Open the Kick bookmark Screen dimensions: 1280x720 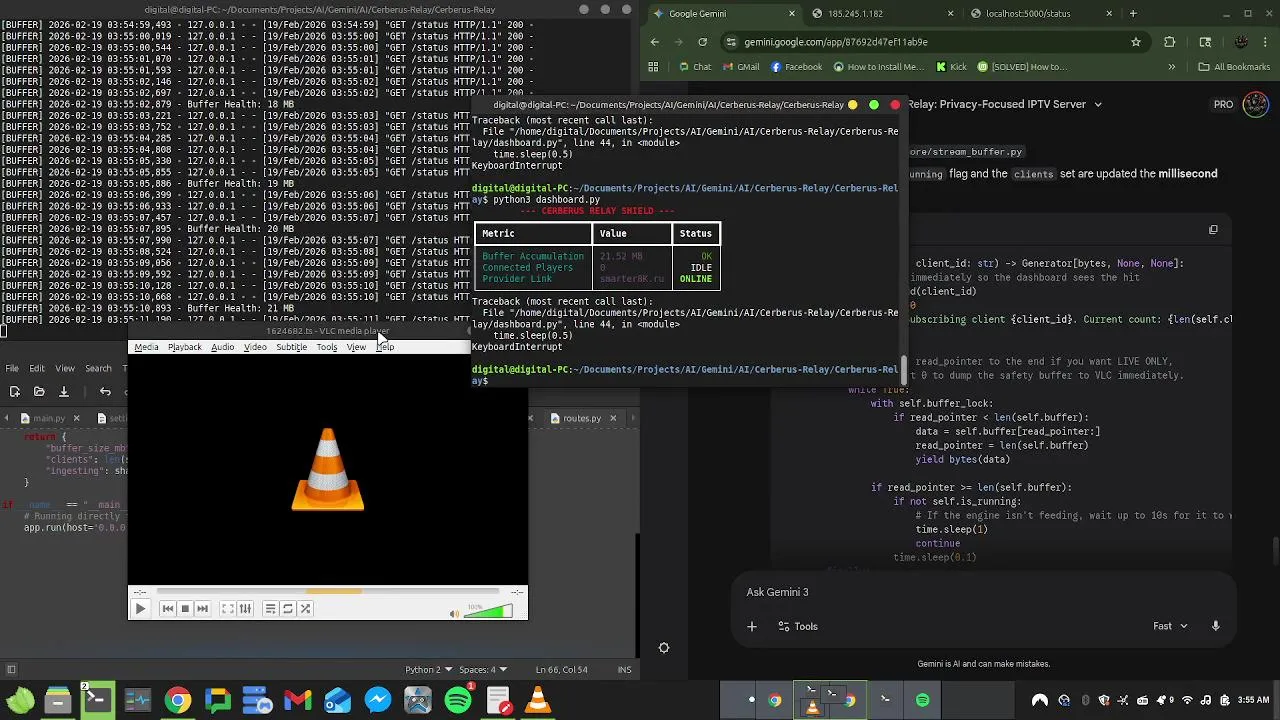951,67
